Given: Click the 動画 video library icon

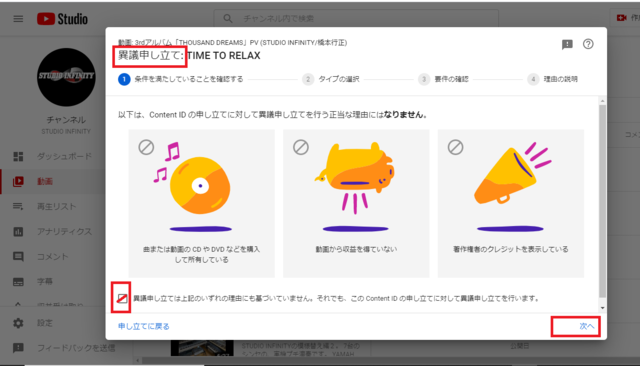Looking at the screenshot, I should click(x=18, y=181).
